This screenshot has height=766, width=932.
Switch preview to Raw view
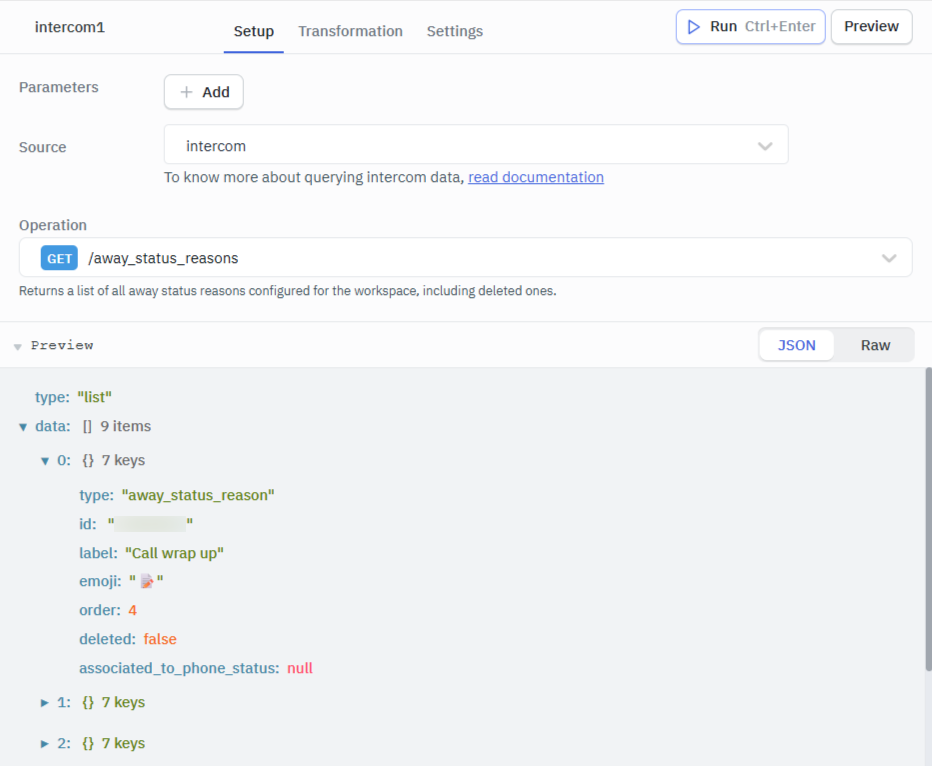coord(875,345)
